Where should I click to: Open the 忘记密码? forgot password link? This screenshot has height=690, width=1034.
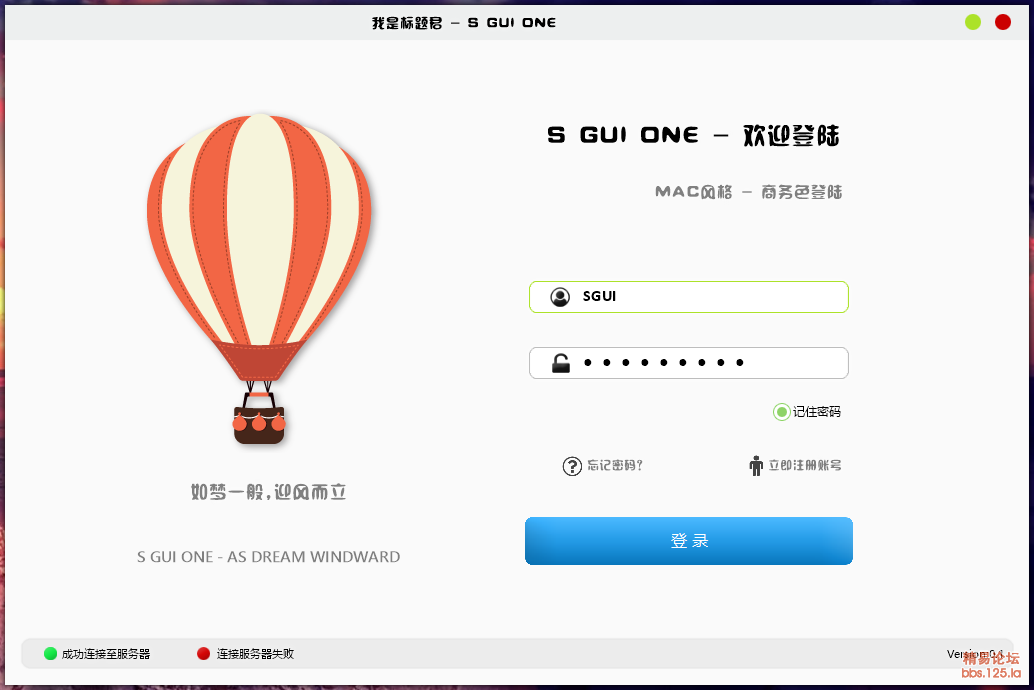pyautogui.click(x=615, y=466)
